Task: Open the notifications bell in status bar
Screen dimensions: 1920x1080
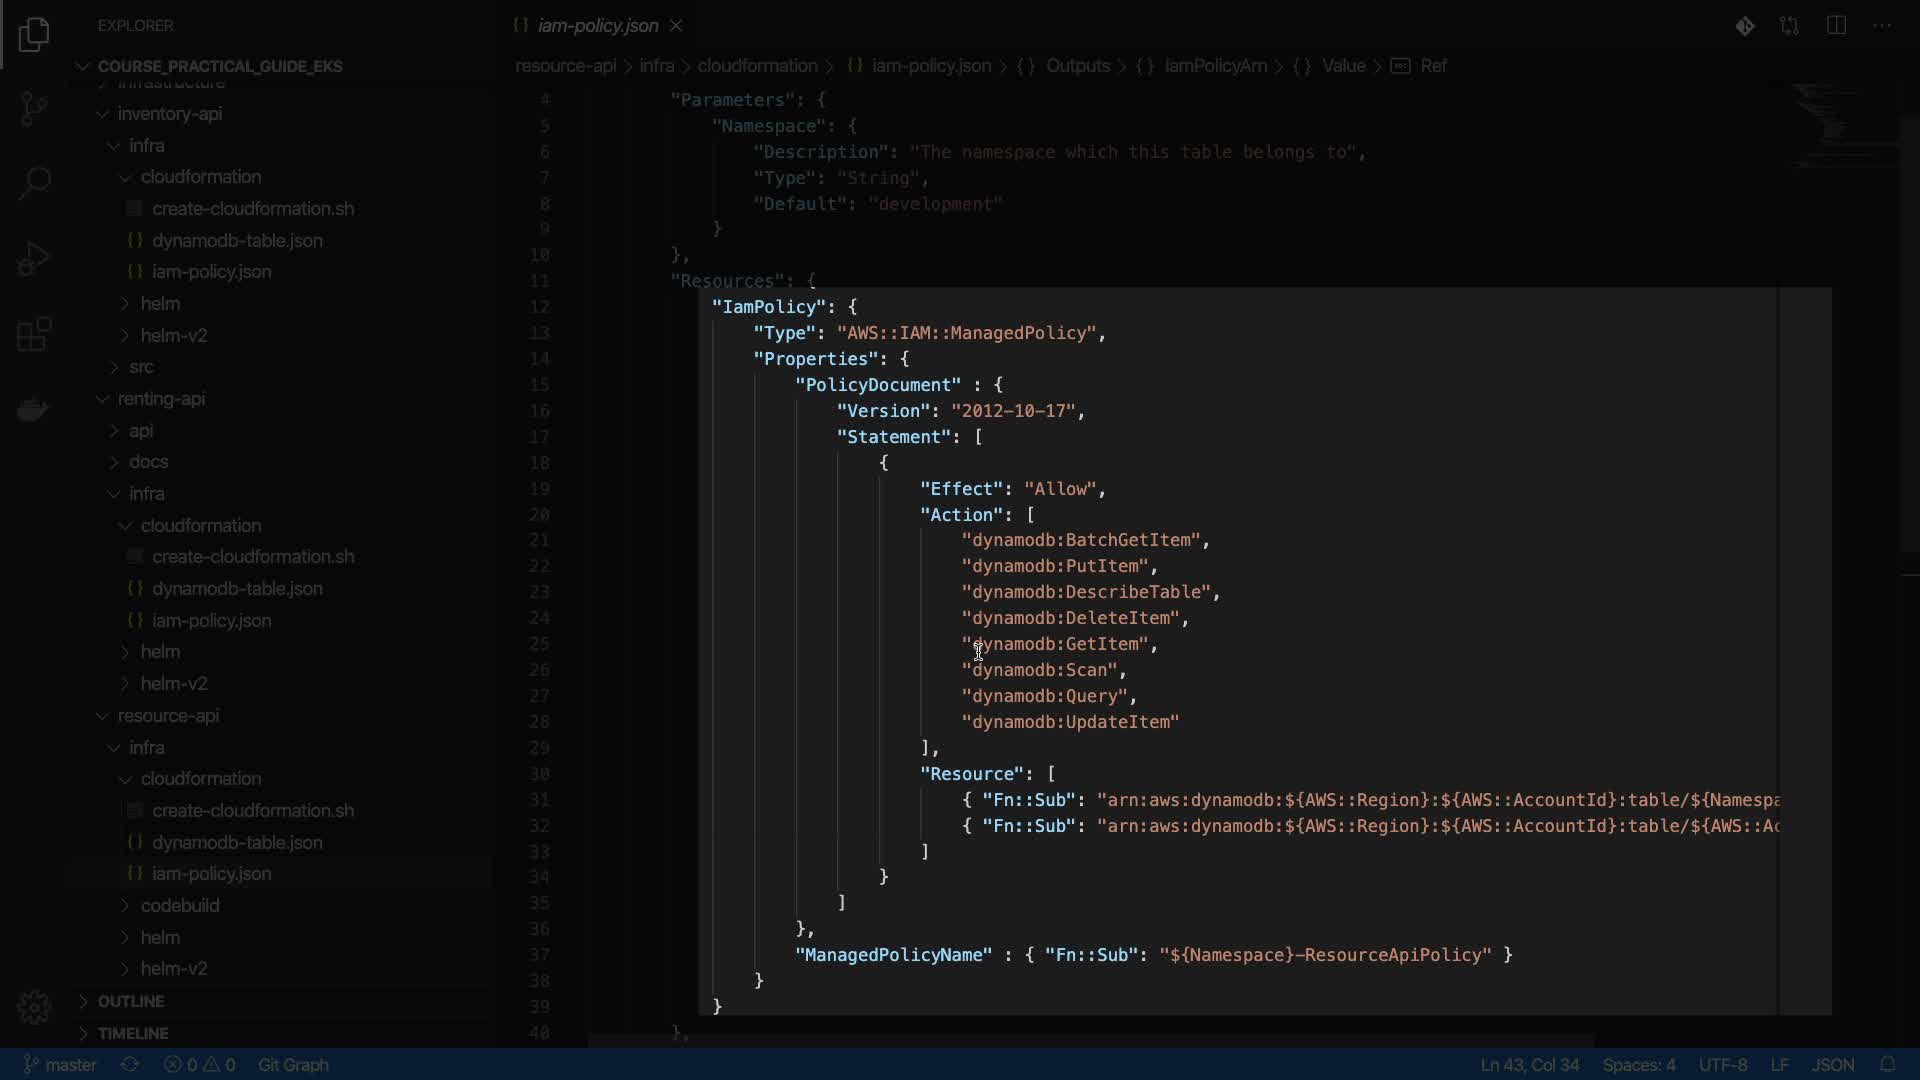Action: (1887, 1064)
